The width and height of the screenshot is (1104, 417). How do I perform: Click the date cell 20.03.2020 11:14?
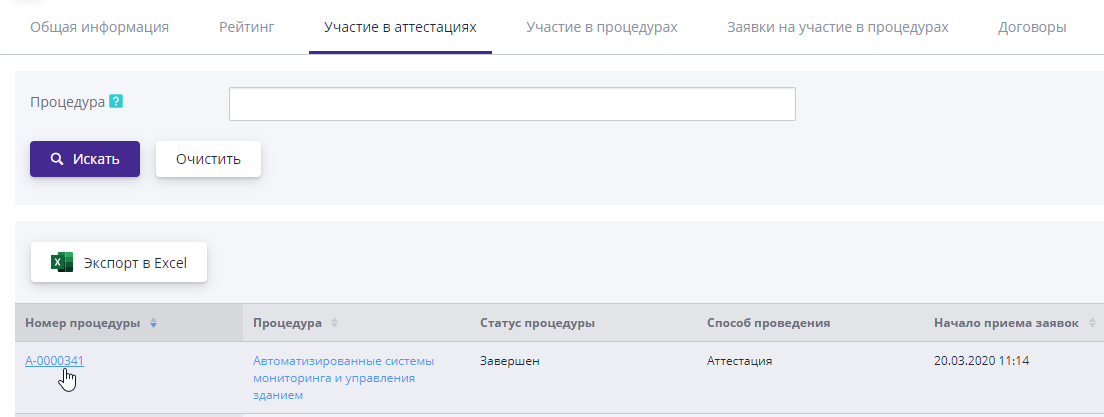981,361
